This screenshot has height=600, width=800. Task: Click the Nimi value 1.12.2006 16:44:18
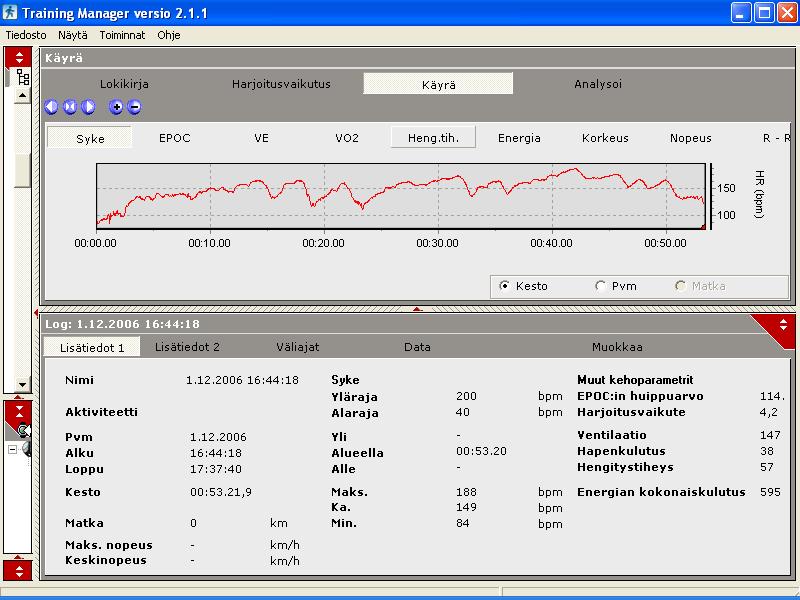[242, 380]
